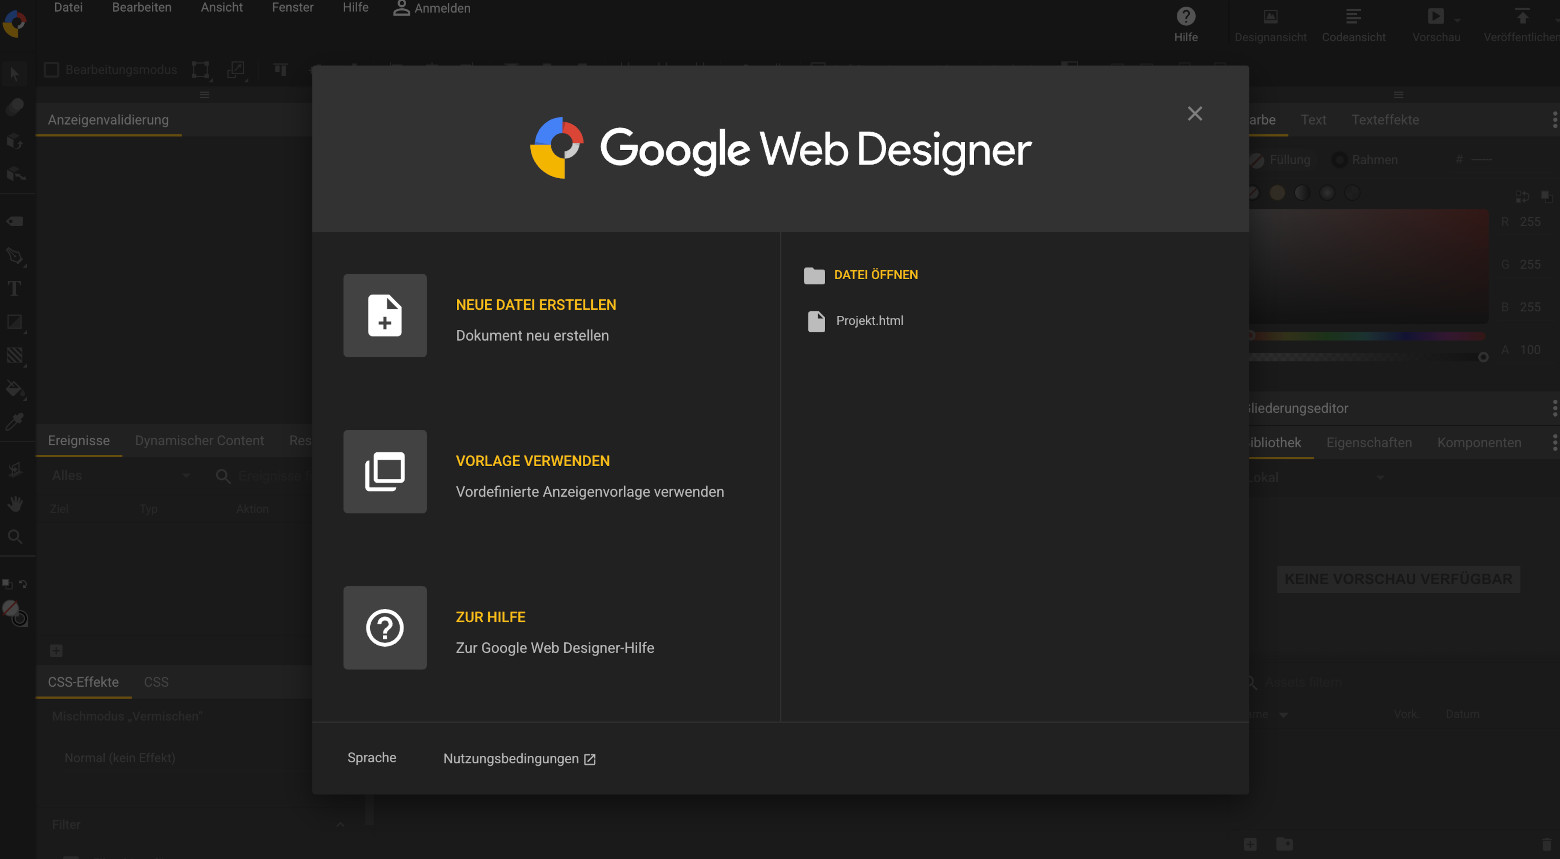Click the R value field 255
This screenshot has width=1560, height=859.
point(1530,222)
